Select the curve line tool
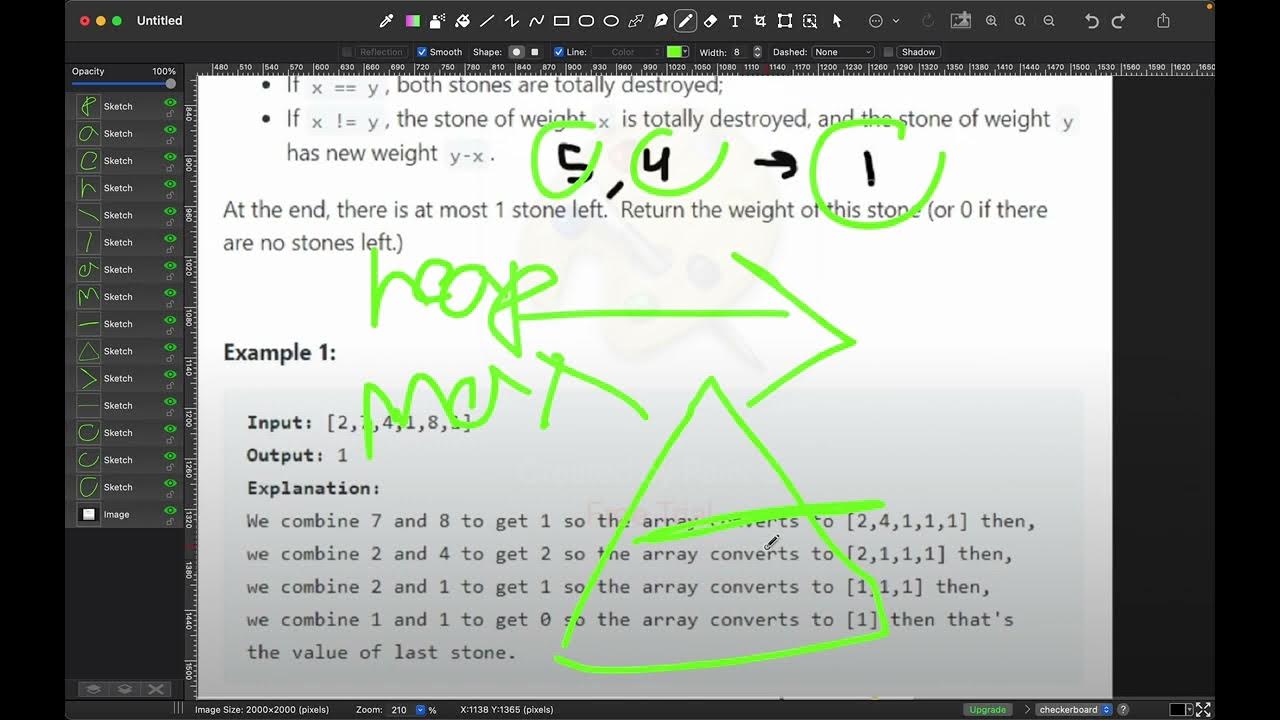This screenshot has width=1280, height=720. pyautogui.click(x=537, y=21)
